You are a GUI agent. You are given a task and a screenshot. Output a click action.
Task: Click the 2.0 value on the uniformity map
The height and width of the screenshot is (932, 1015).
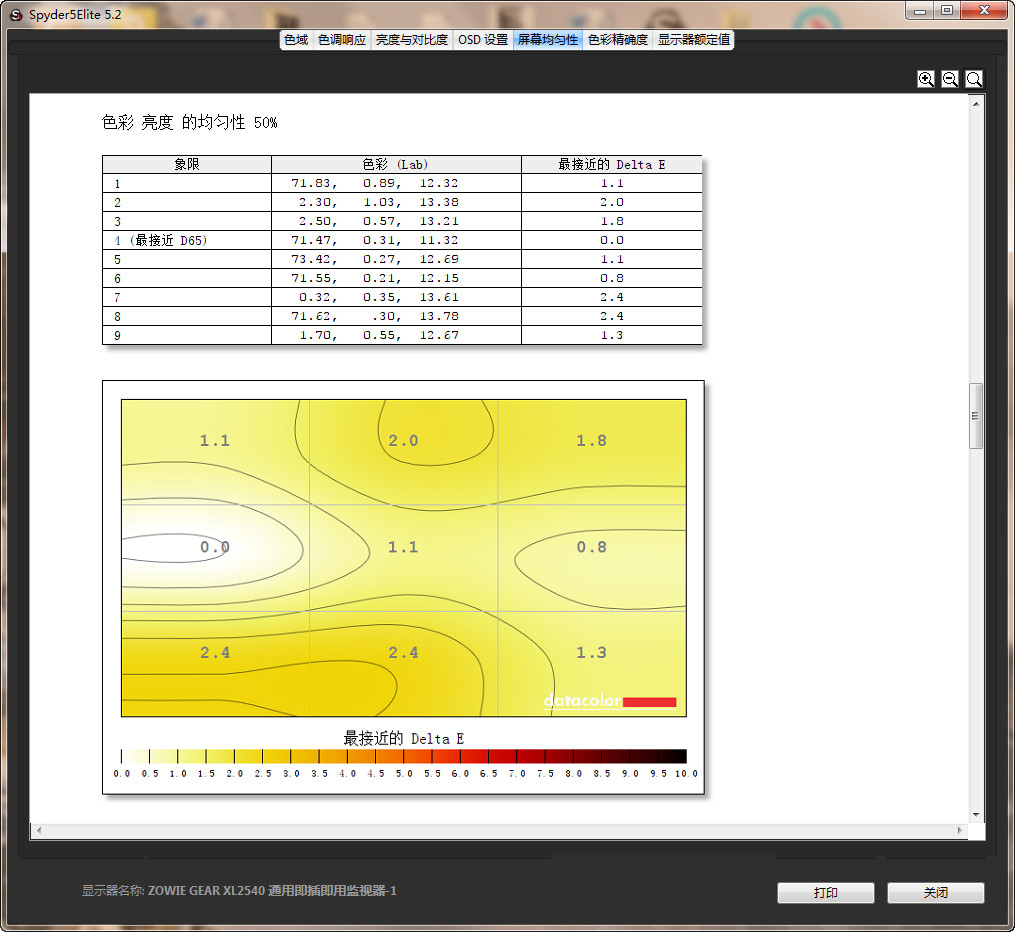403,441
